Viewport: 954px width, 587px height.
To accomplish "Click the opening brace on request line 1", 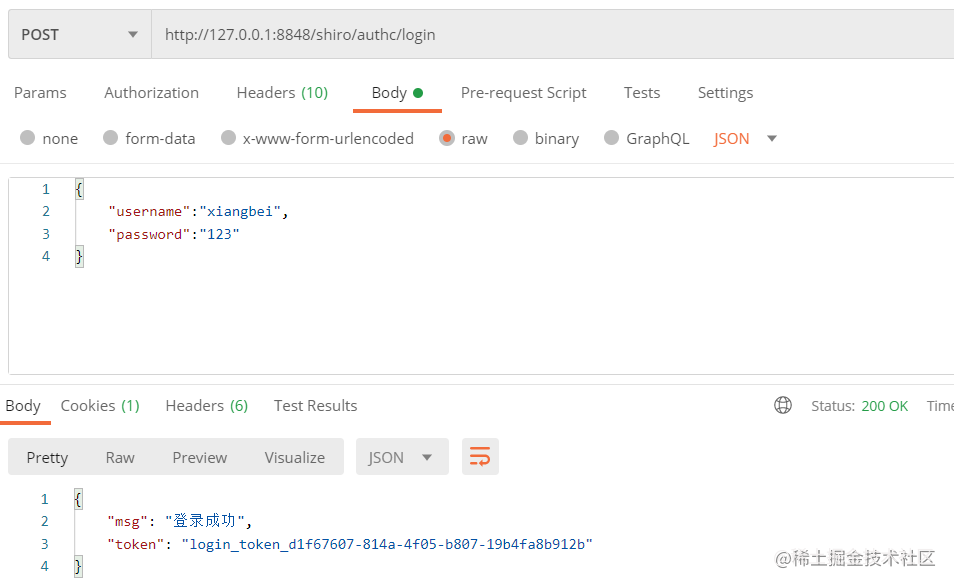I will point(79,189).
